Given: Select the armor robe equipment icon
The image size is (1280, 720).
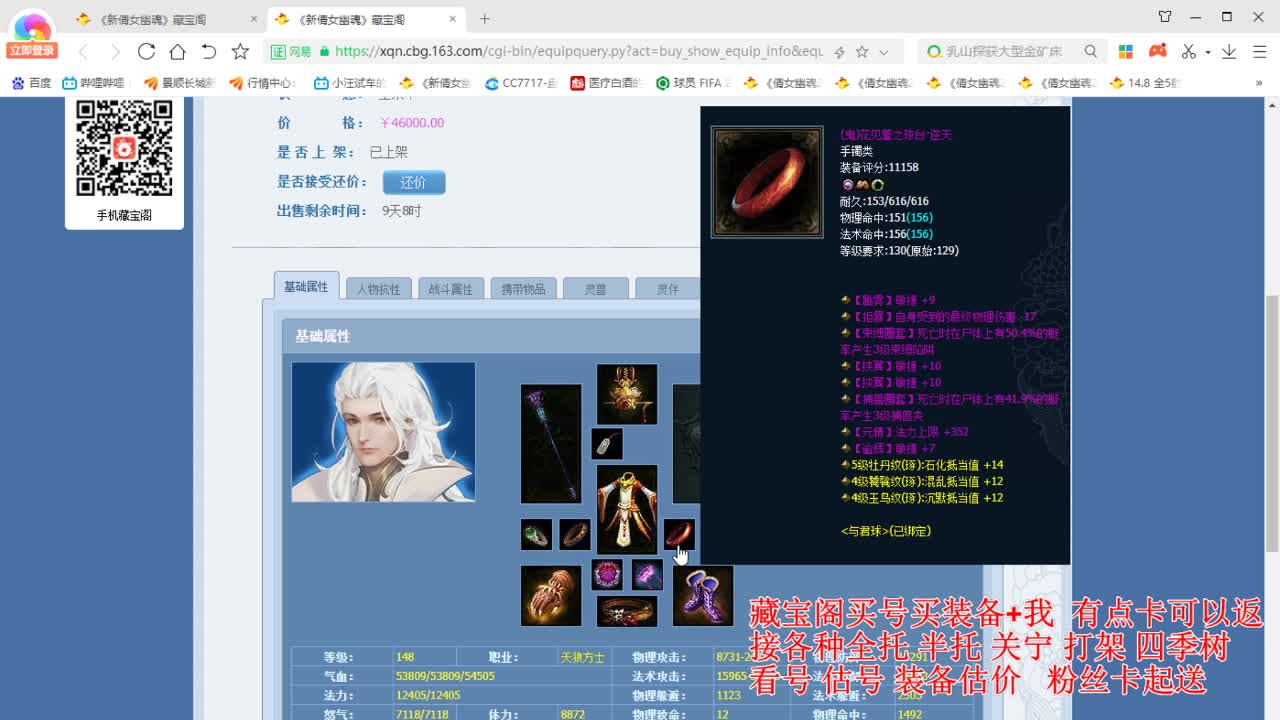Looking at the screenshot, I should (627, 510).
